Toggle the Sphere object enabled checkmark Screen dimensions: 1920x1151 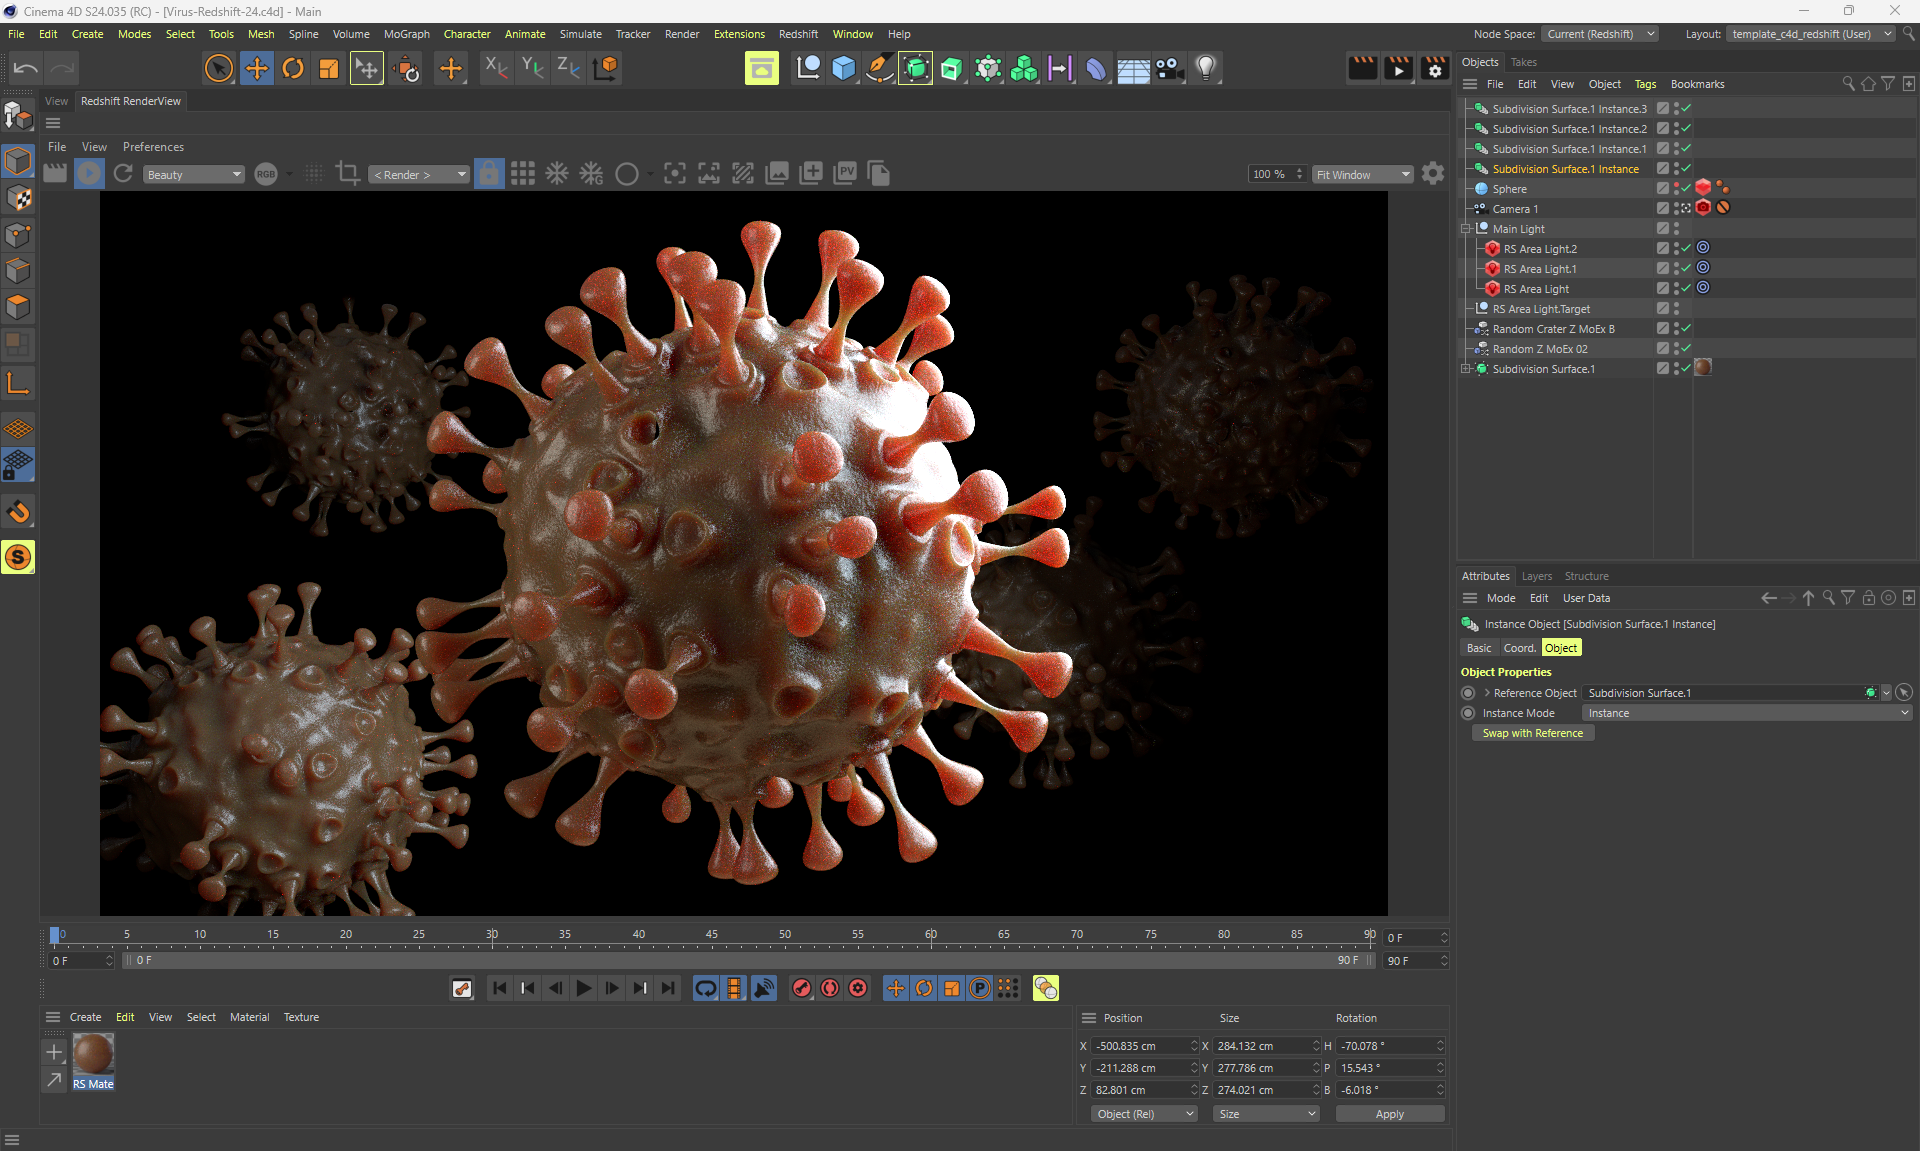pyautogui.click(x=1686, y=188)
